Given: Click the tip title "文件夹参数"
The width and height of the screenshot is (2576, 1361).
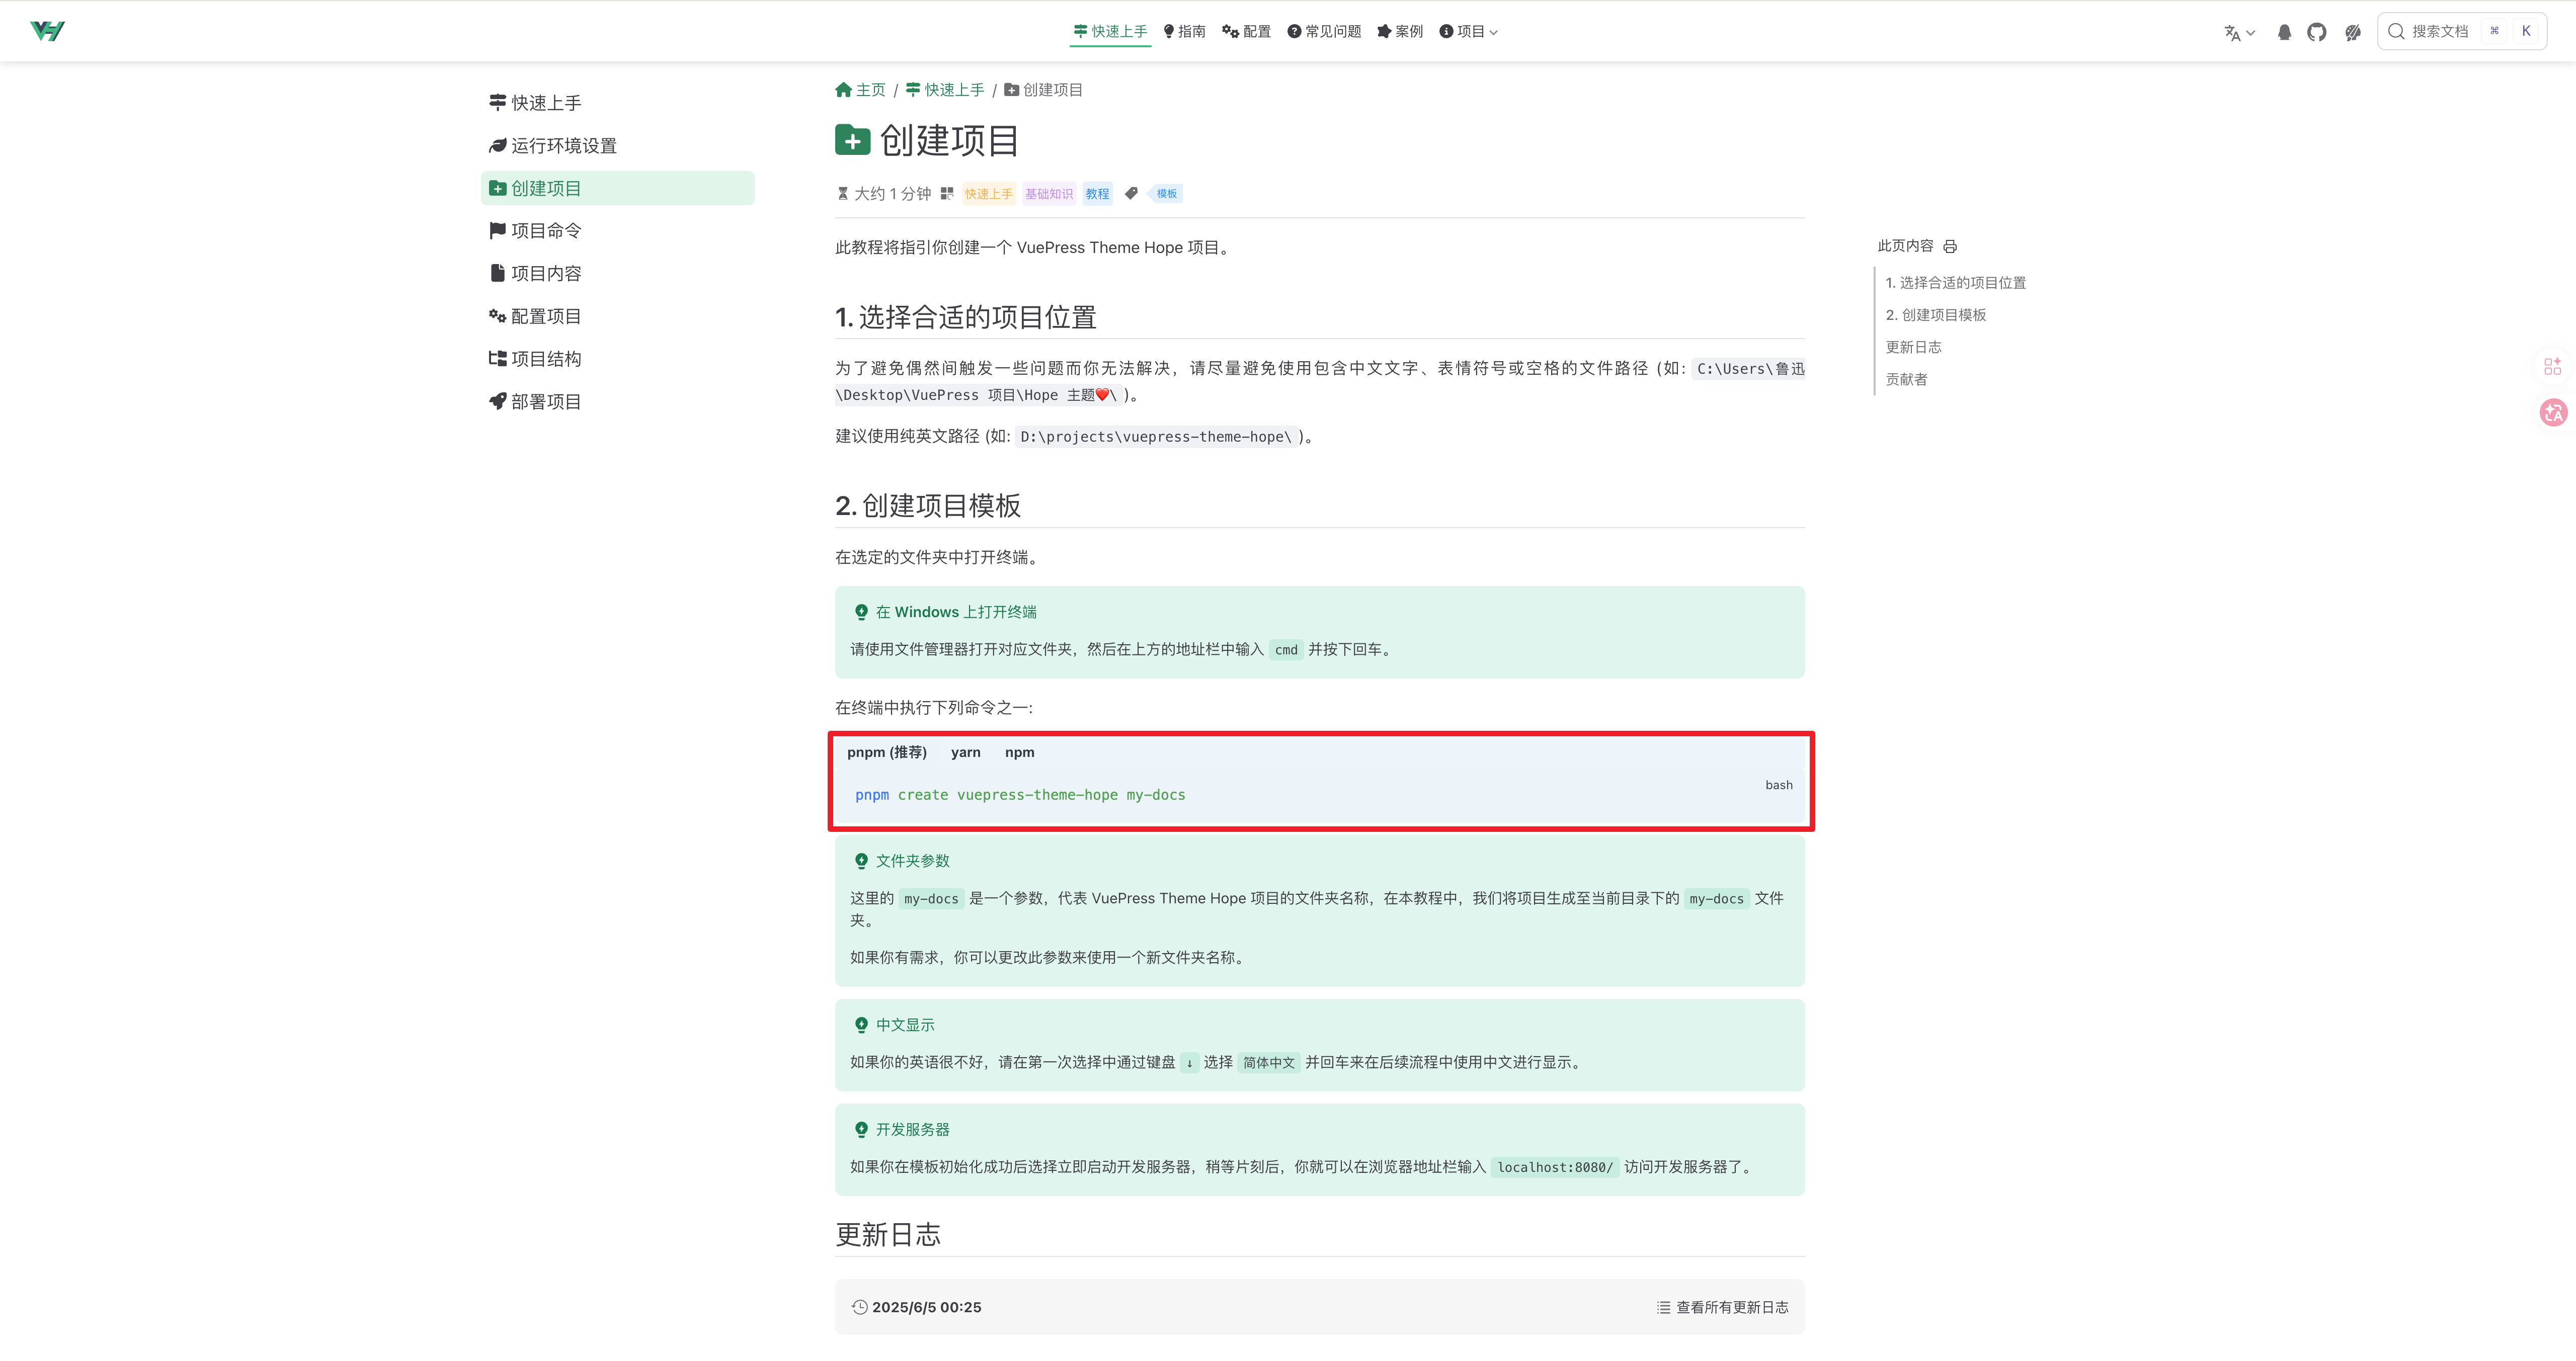Looking at the screenshot, I should (913, 861).
